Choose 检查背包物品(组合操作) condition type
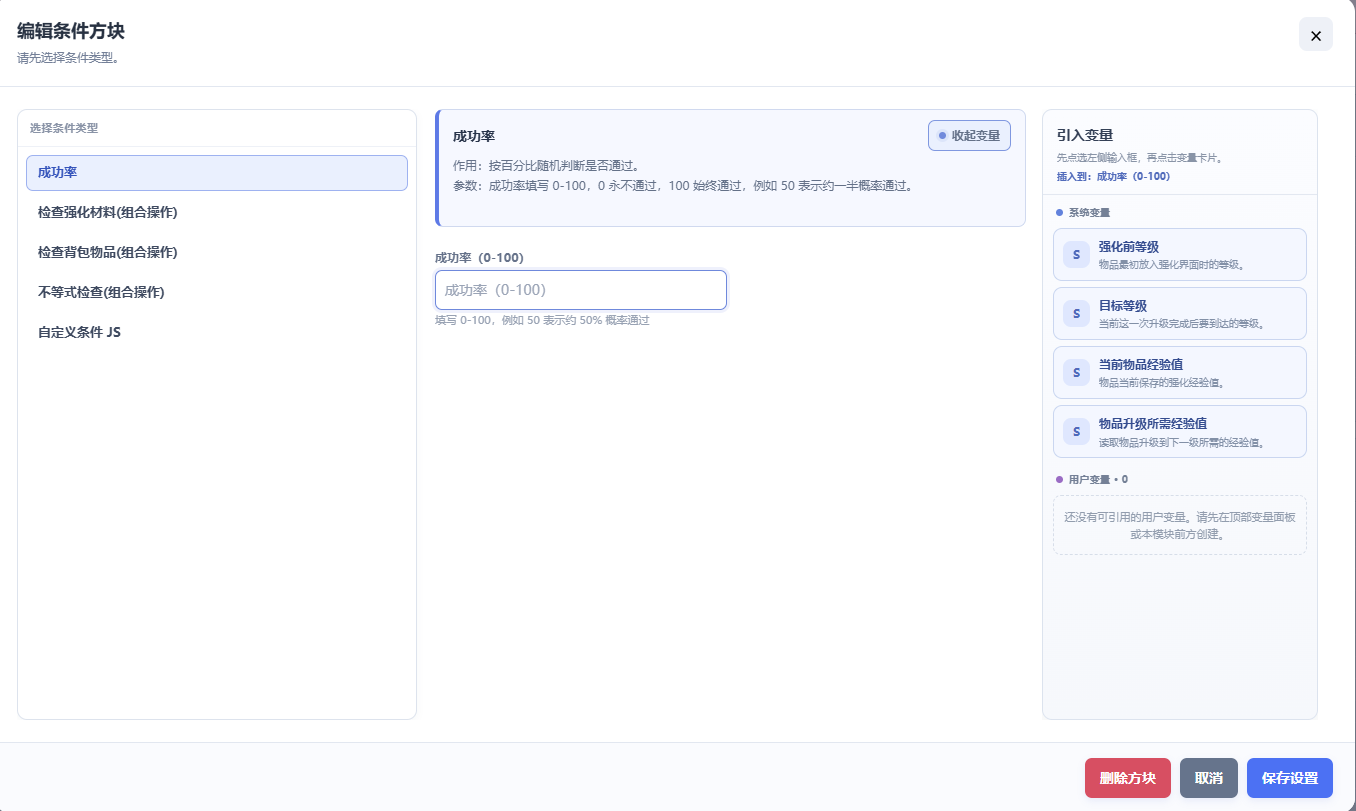The height and width of the screenshot is (811, 1356). [x=216, y=252]
